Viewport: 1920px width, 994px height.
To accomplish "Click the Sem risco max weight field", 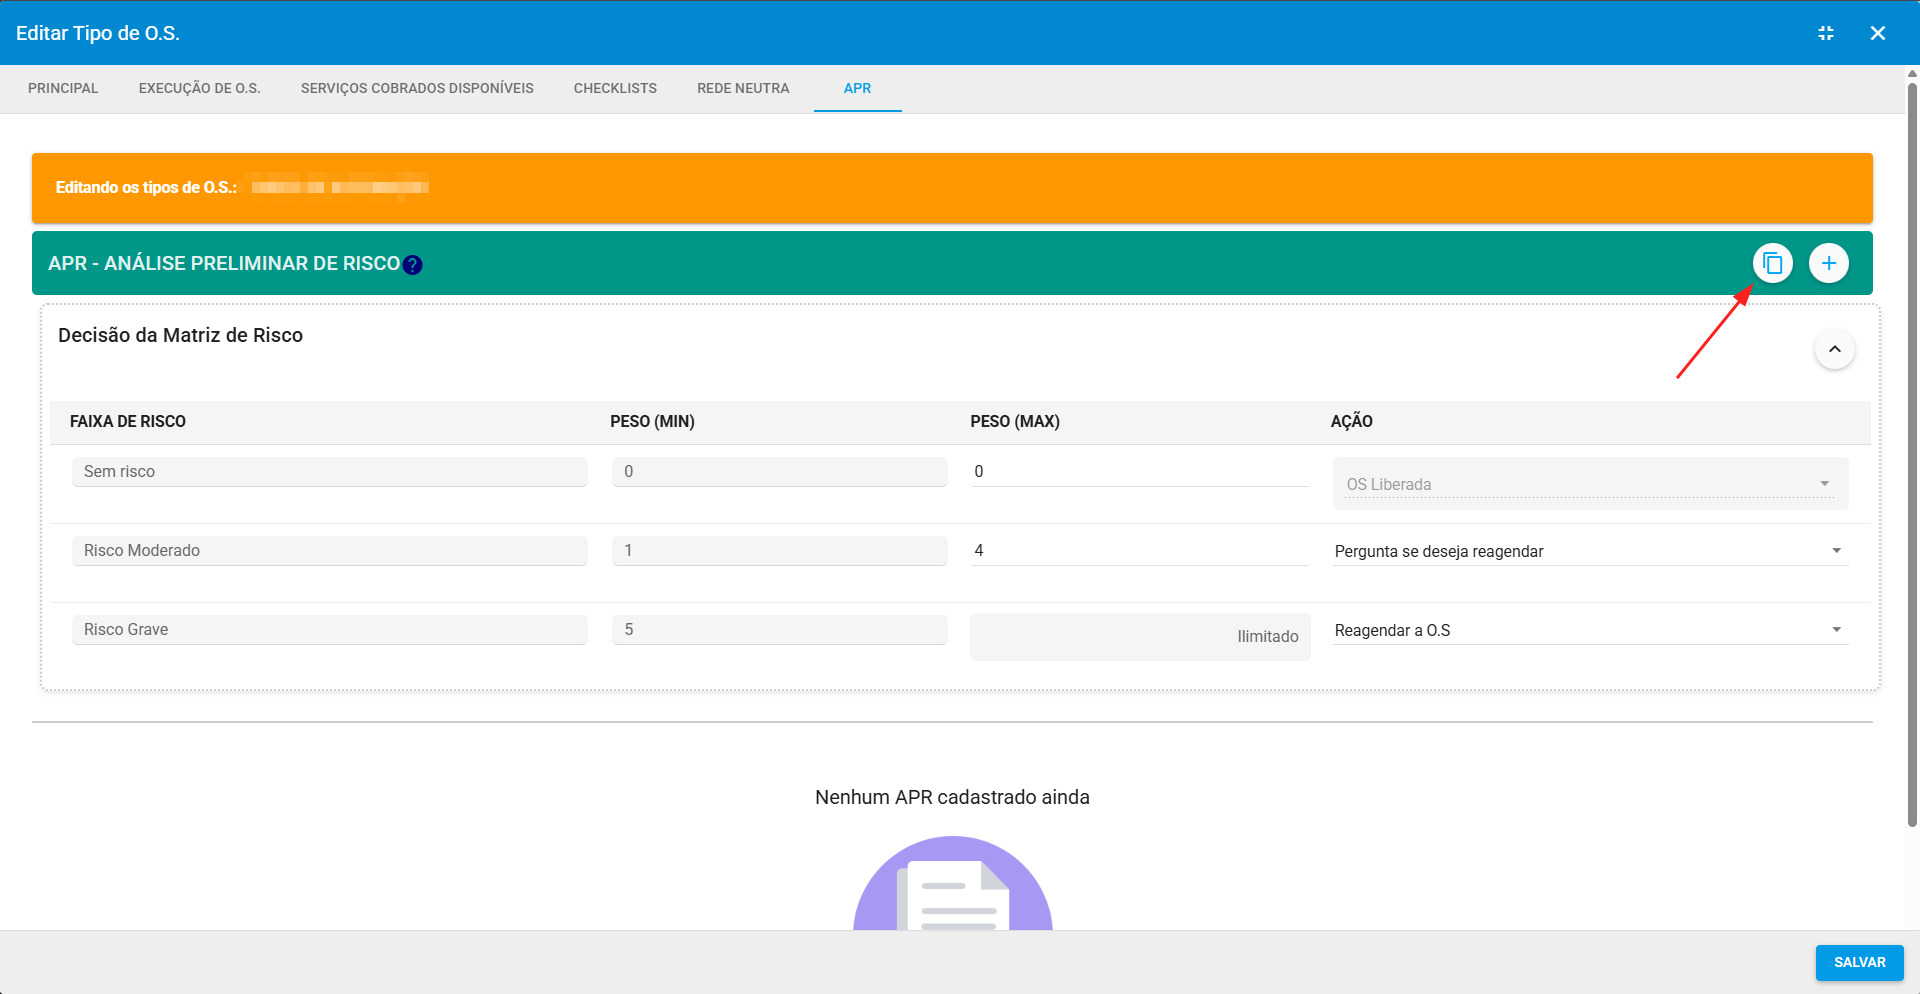I will click(x=1138, y=471).
